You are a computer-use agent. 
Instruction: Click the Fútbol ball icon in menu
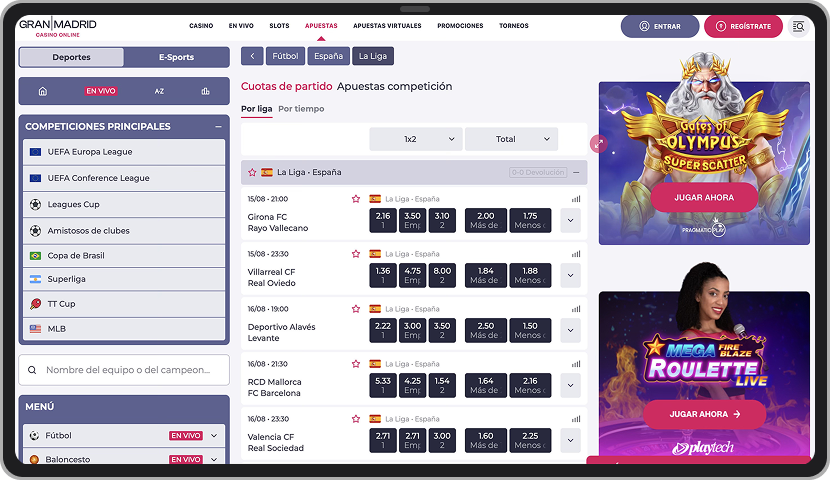(x=34, y=436)
